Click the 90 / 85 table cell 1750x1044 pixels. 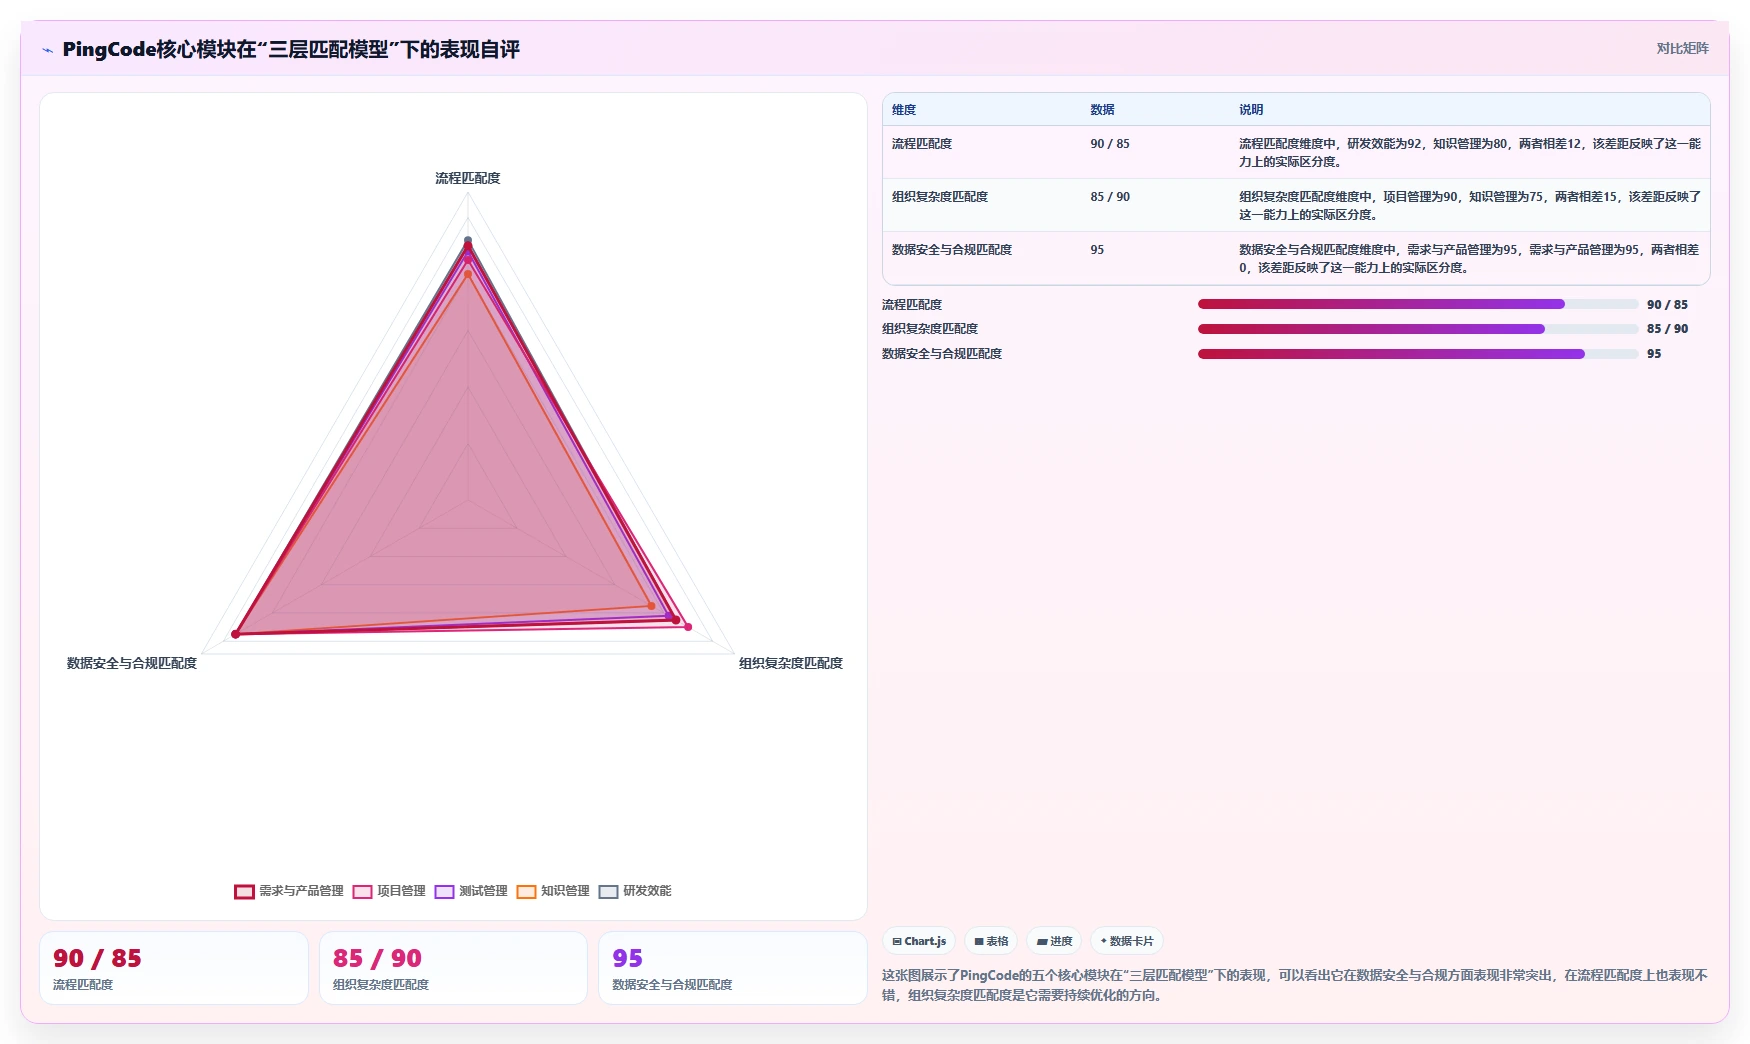tap(1110, 144)
